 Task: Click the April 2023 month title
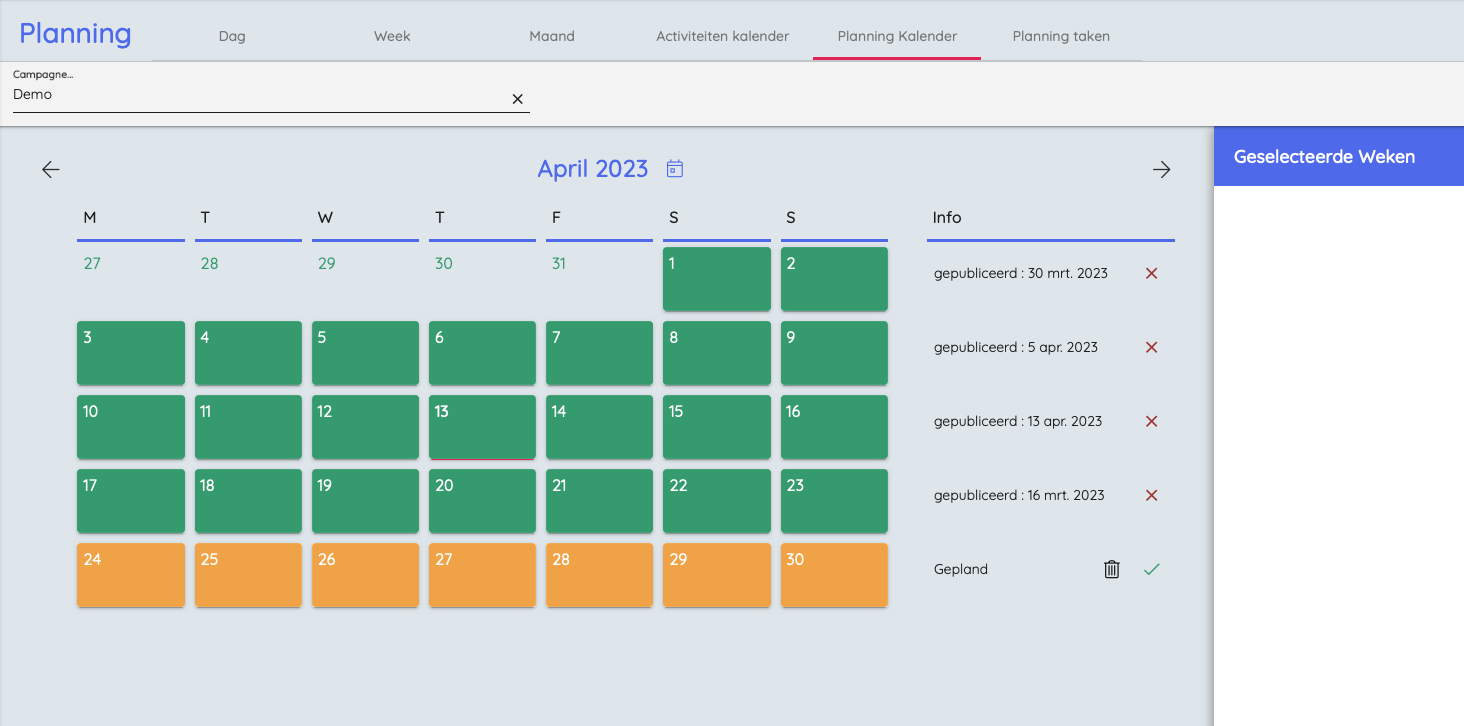click(592, 169)
